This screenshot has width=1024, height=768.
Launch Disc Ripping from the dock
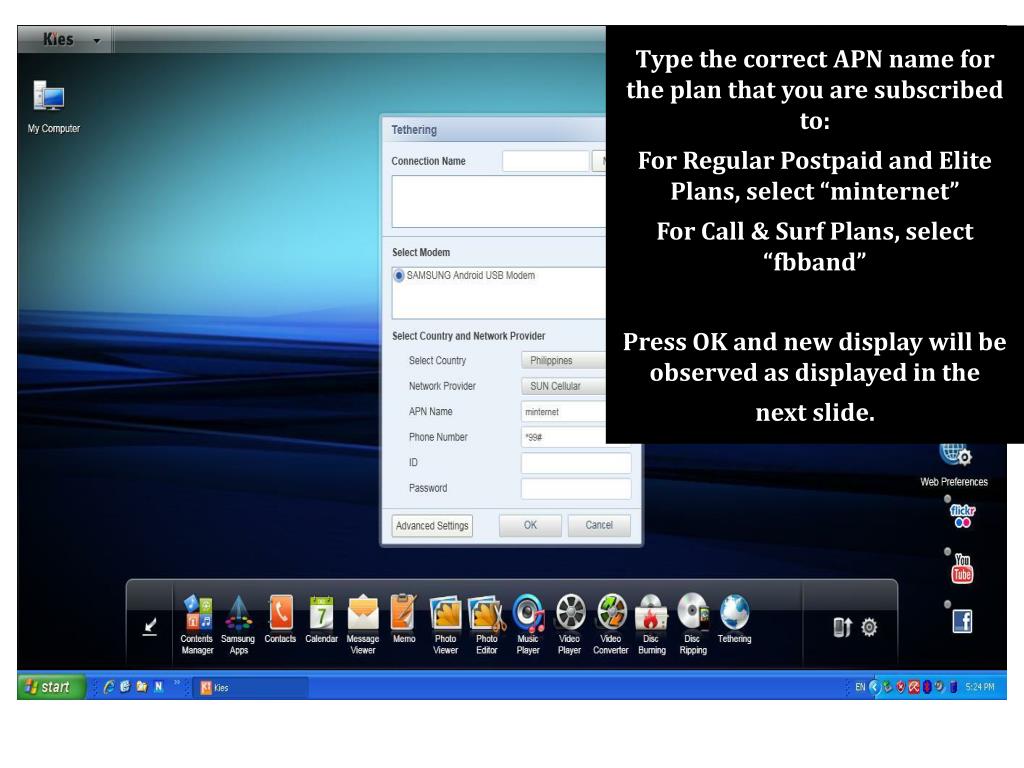(x=693, y=623)
